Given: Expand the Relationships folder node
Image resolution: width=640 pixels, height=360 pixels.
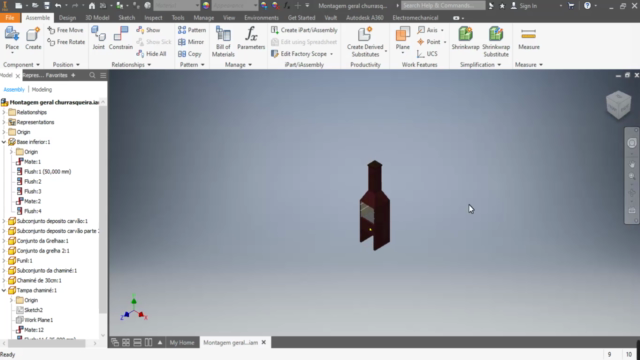Looking at the screenshot, I should (x=4, y=112).
